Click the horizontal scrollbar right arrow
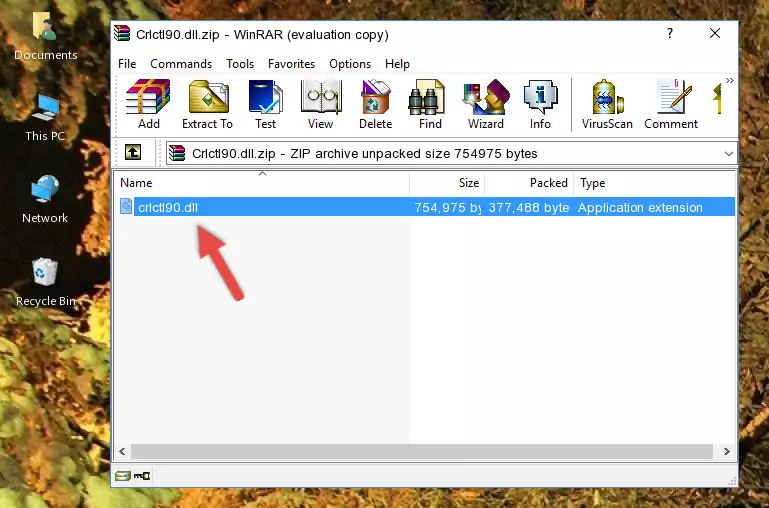The image size is (769, 508). (727, 452)
